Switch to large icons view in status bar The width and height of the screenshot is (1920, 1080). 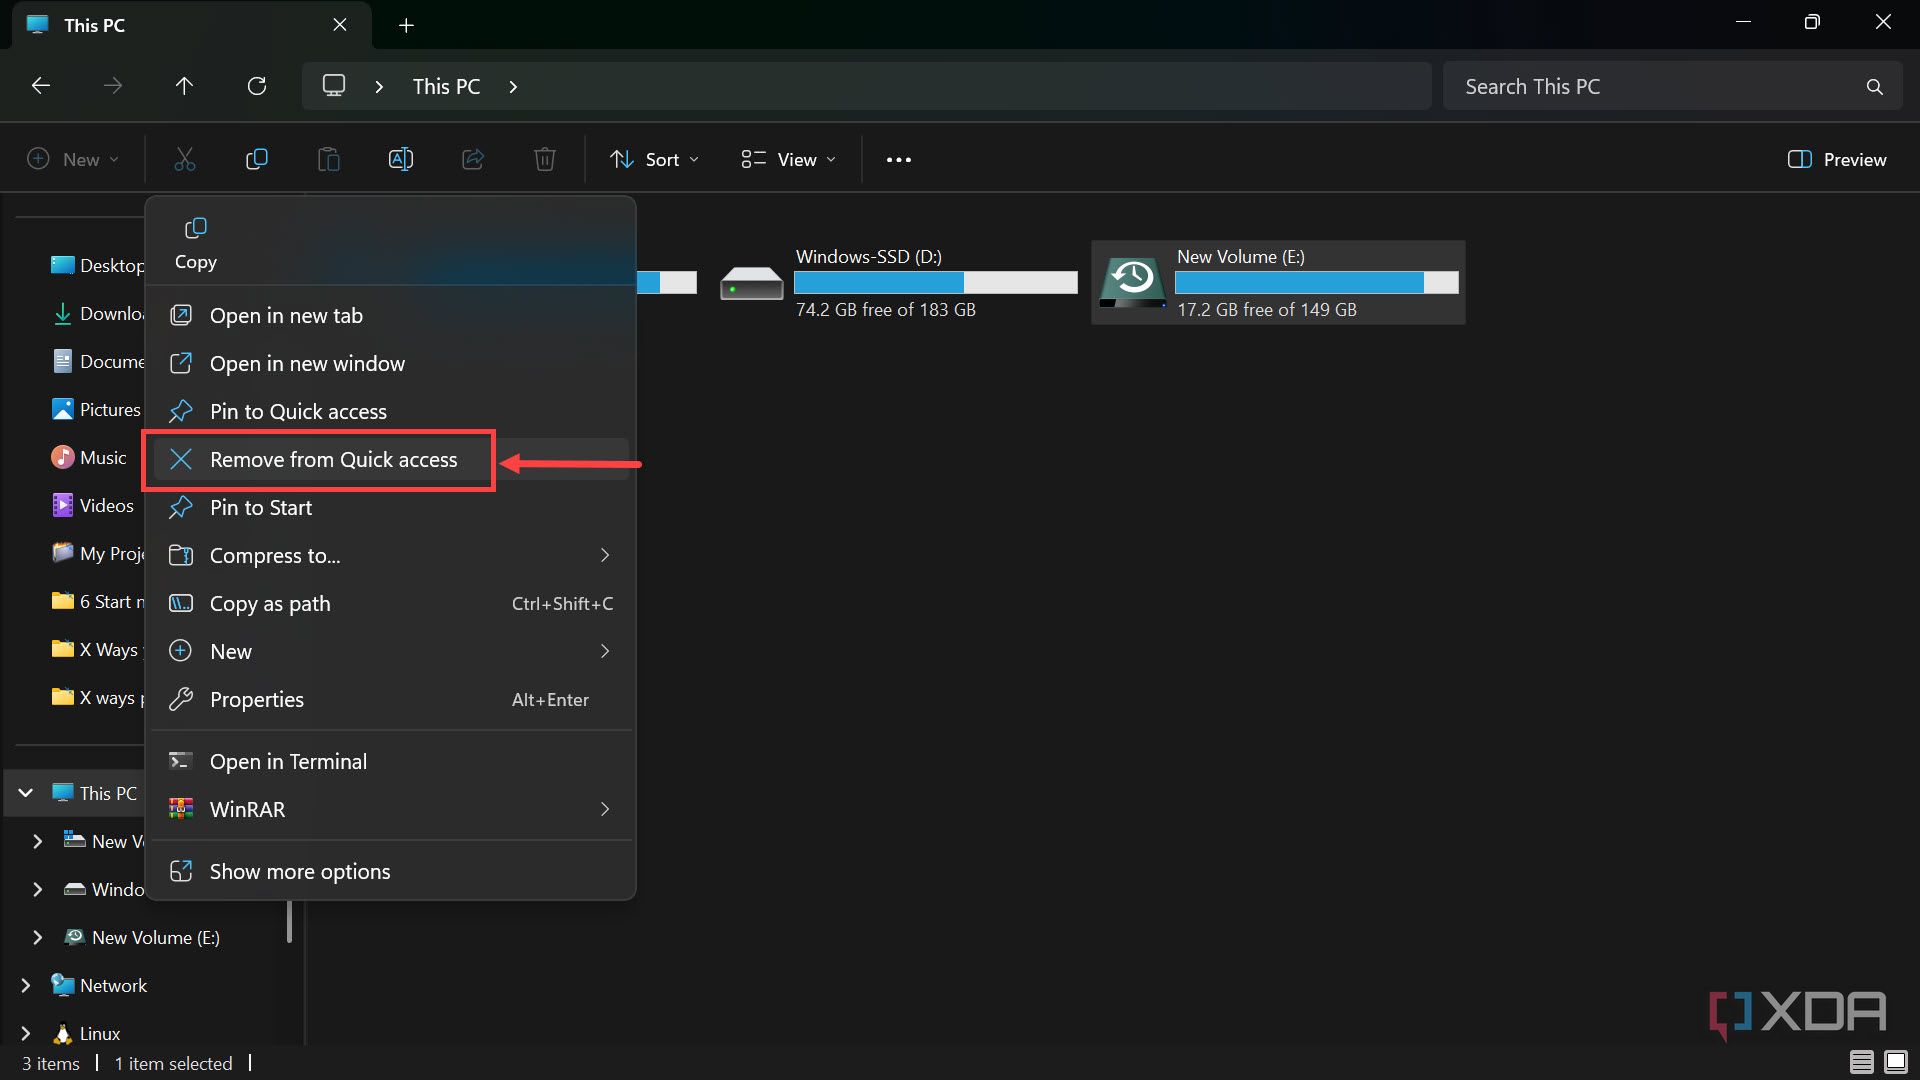coord(1895,1062)
